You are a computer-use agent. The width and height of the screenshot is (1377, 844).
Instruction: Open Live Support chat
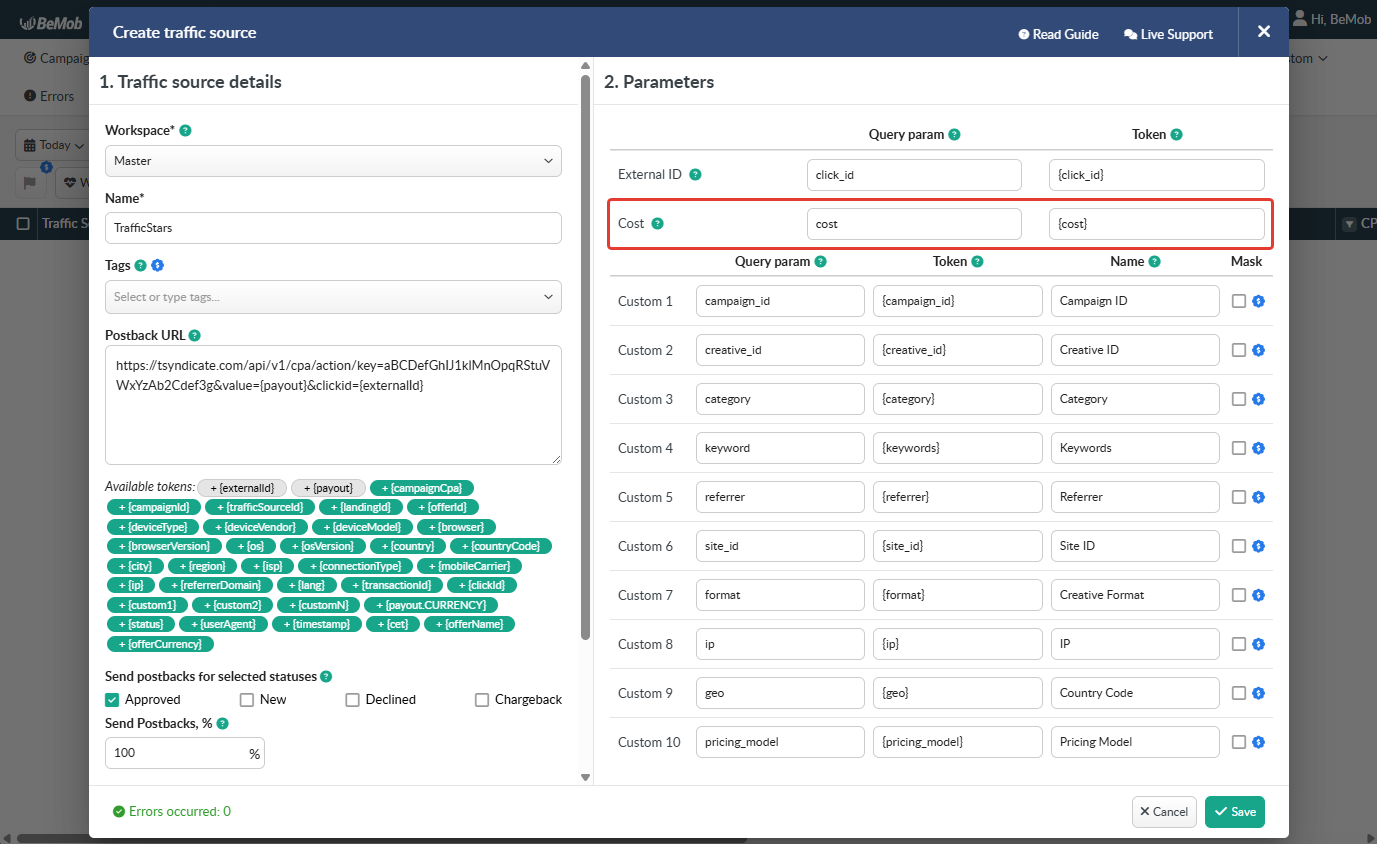(x=1168, y=34)
